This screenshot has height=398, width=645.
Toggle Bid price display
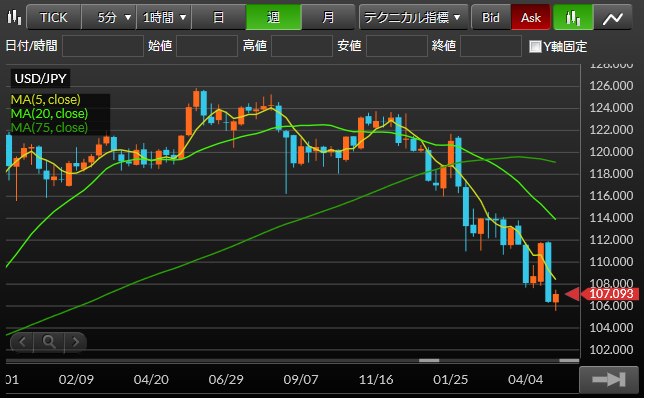(491, 17)
